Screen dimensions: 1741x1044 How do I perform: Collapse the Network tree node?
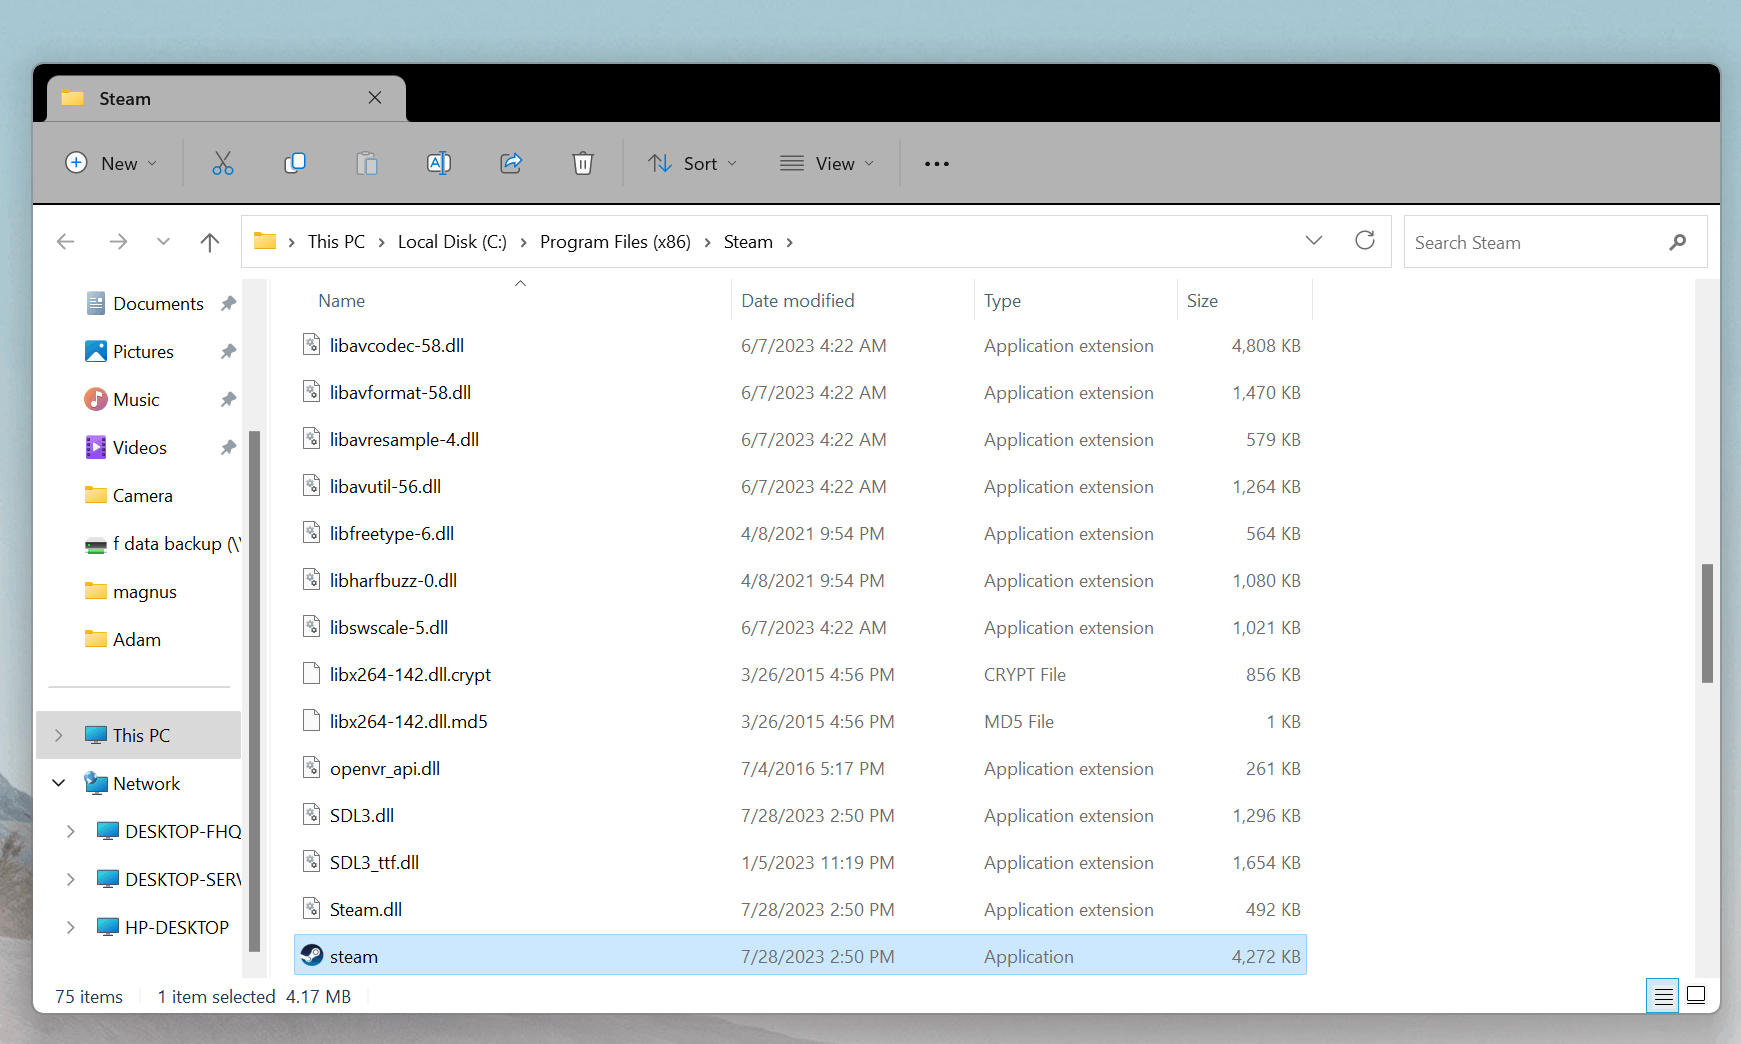coord(59,783)
